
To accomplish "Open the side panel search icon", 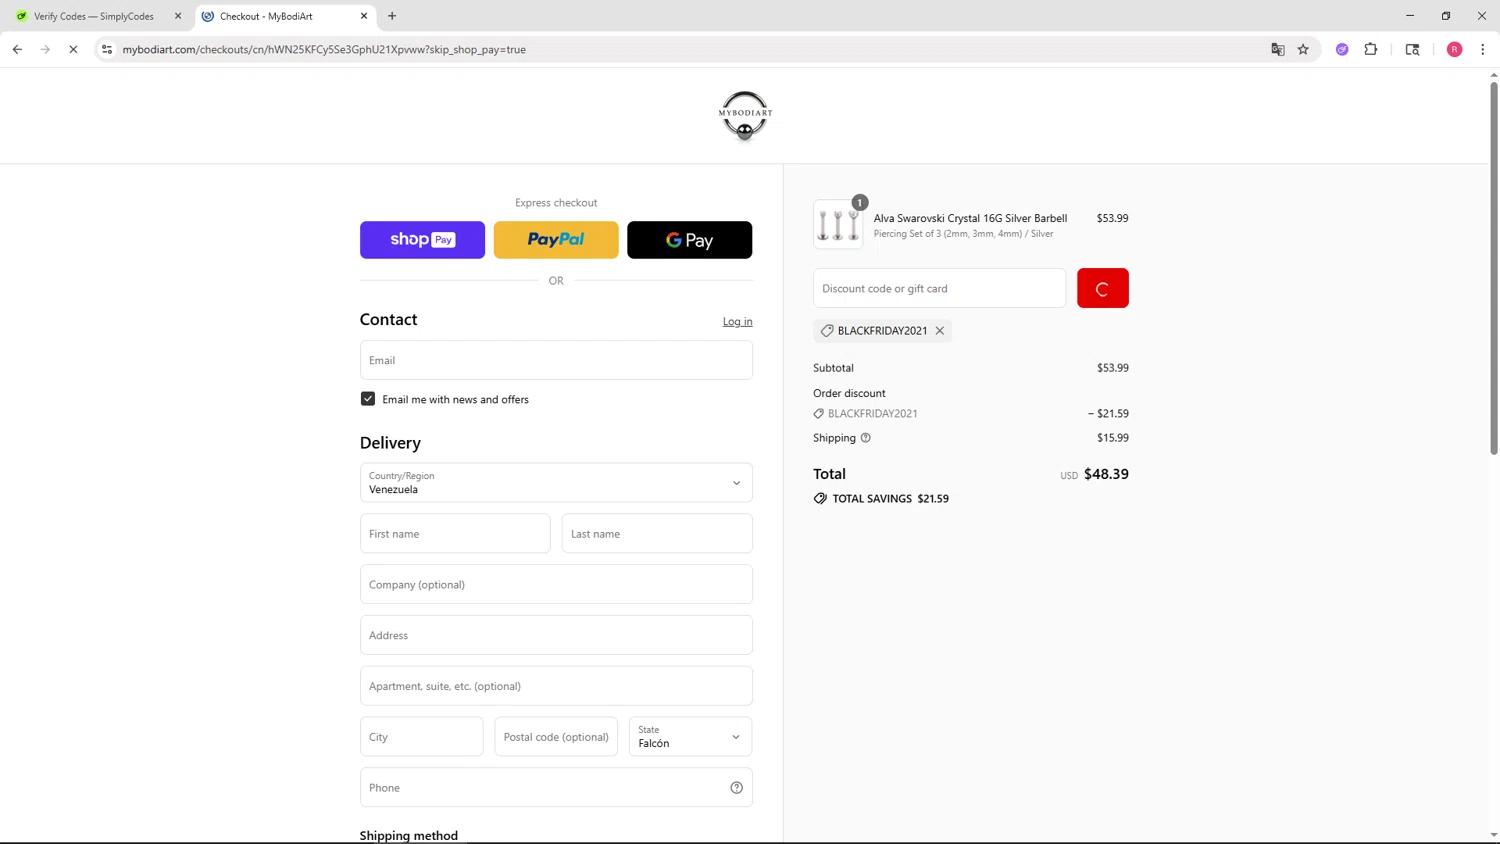I will [x=1412, y=49].
